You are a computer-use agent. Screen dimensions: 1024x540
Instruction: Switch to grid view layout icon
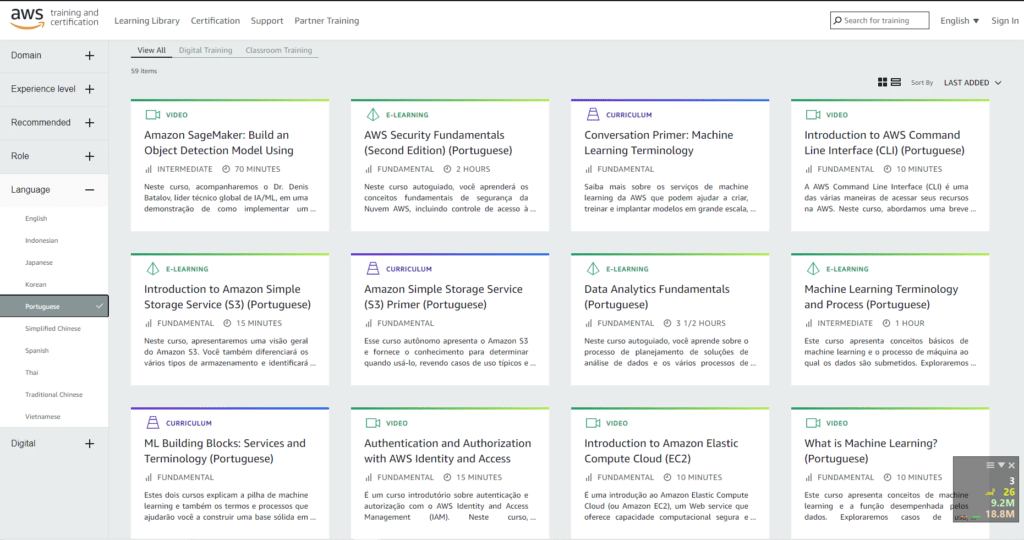pyautogui.click(x=883, y=82)
